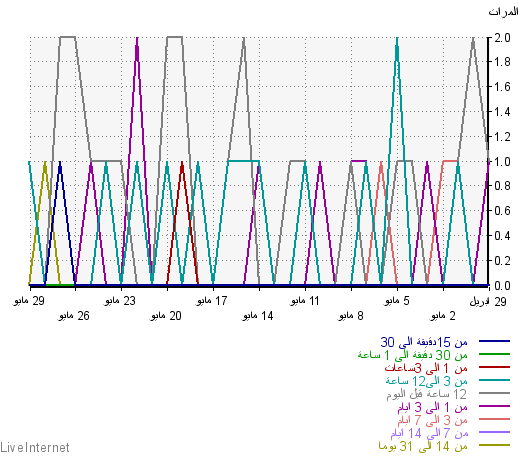This screenshot has height=457, width=520.
Task: Click the y-axis value '2.0'
Action: coord(502,38)
